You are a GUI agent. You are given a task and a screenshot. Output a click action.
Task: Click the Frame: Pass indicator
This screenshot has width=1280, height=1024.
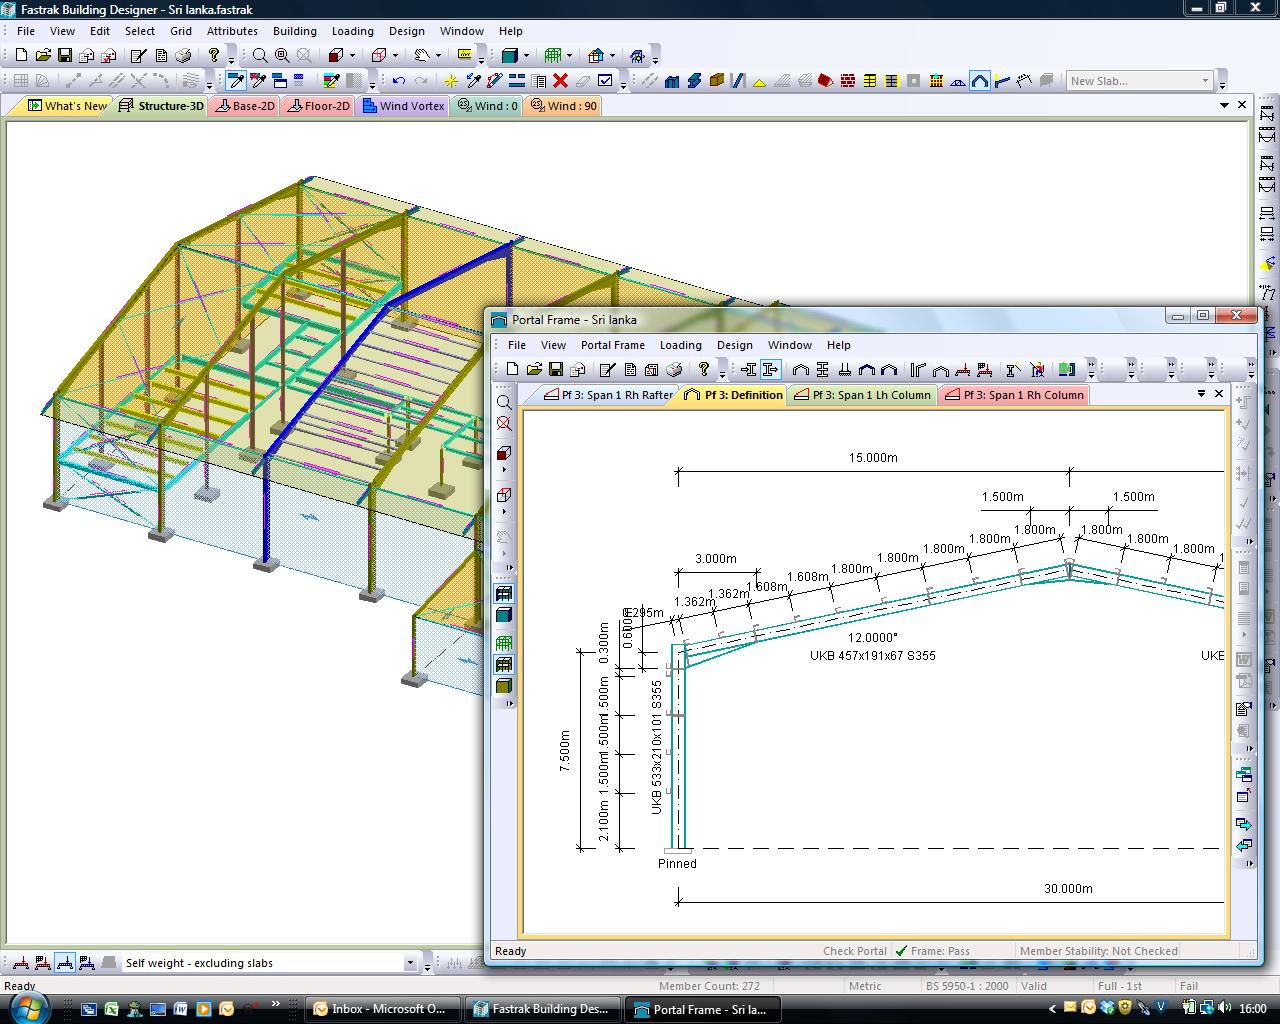938,951
